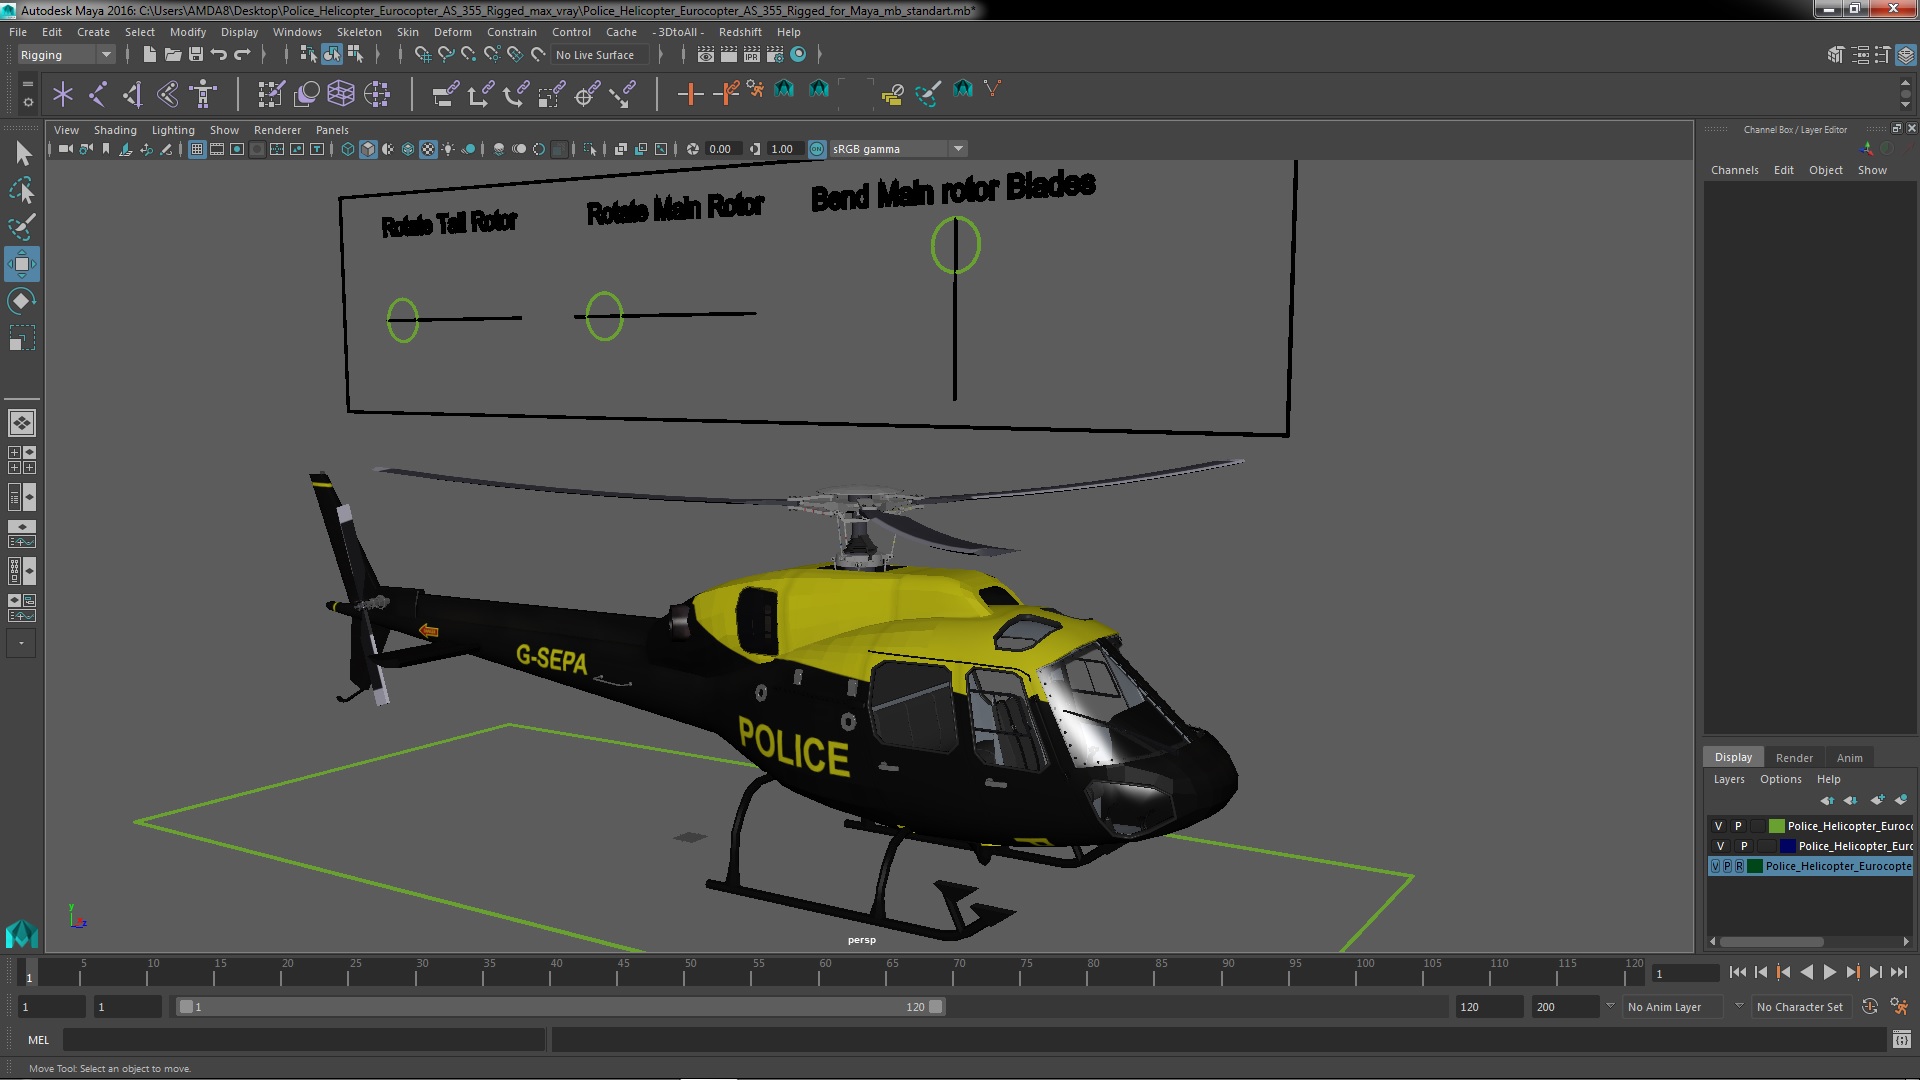Start IPR render
Screen dimensions: 1920x1080
pyautogui.click(x=752, y=54)
